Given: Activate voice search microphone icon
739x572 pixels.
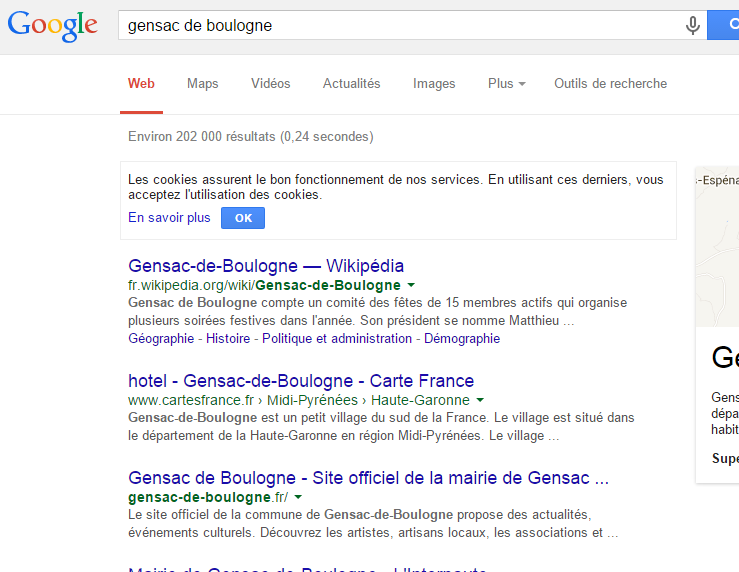Looking at the screenshot, I should [x=692, y=25].
